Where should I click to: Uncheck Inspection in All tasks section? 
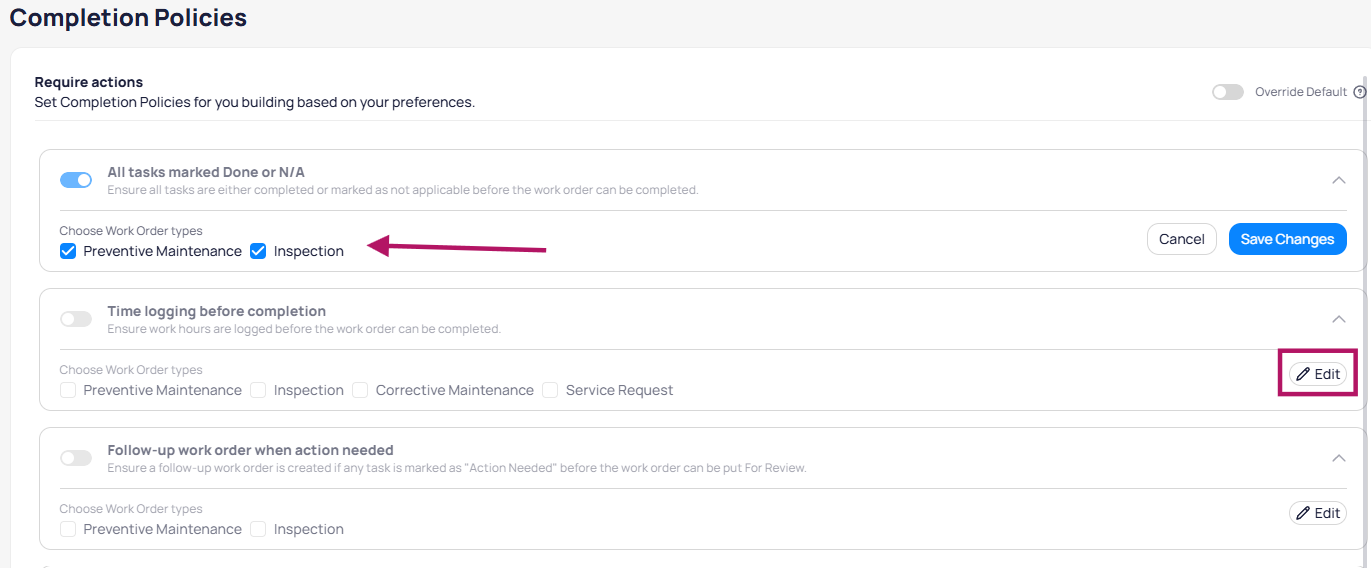click(x=258, y=251)
